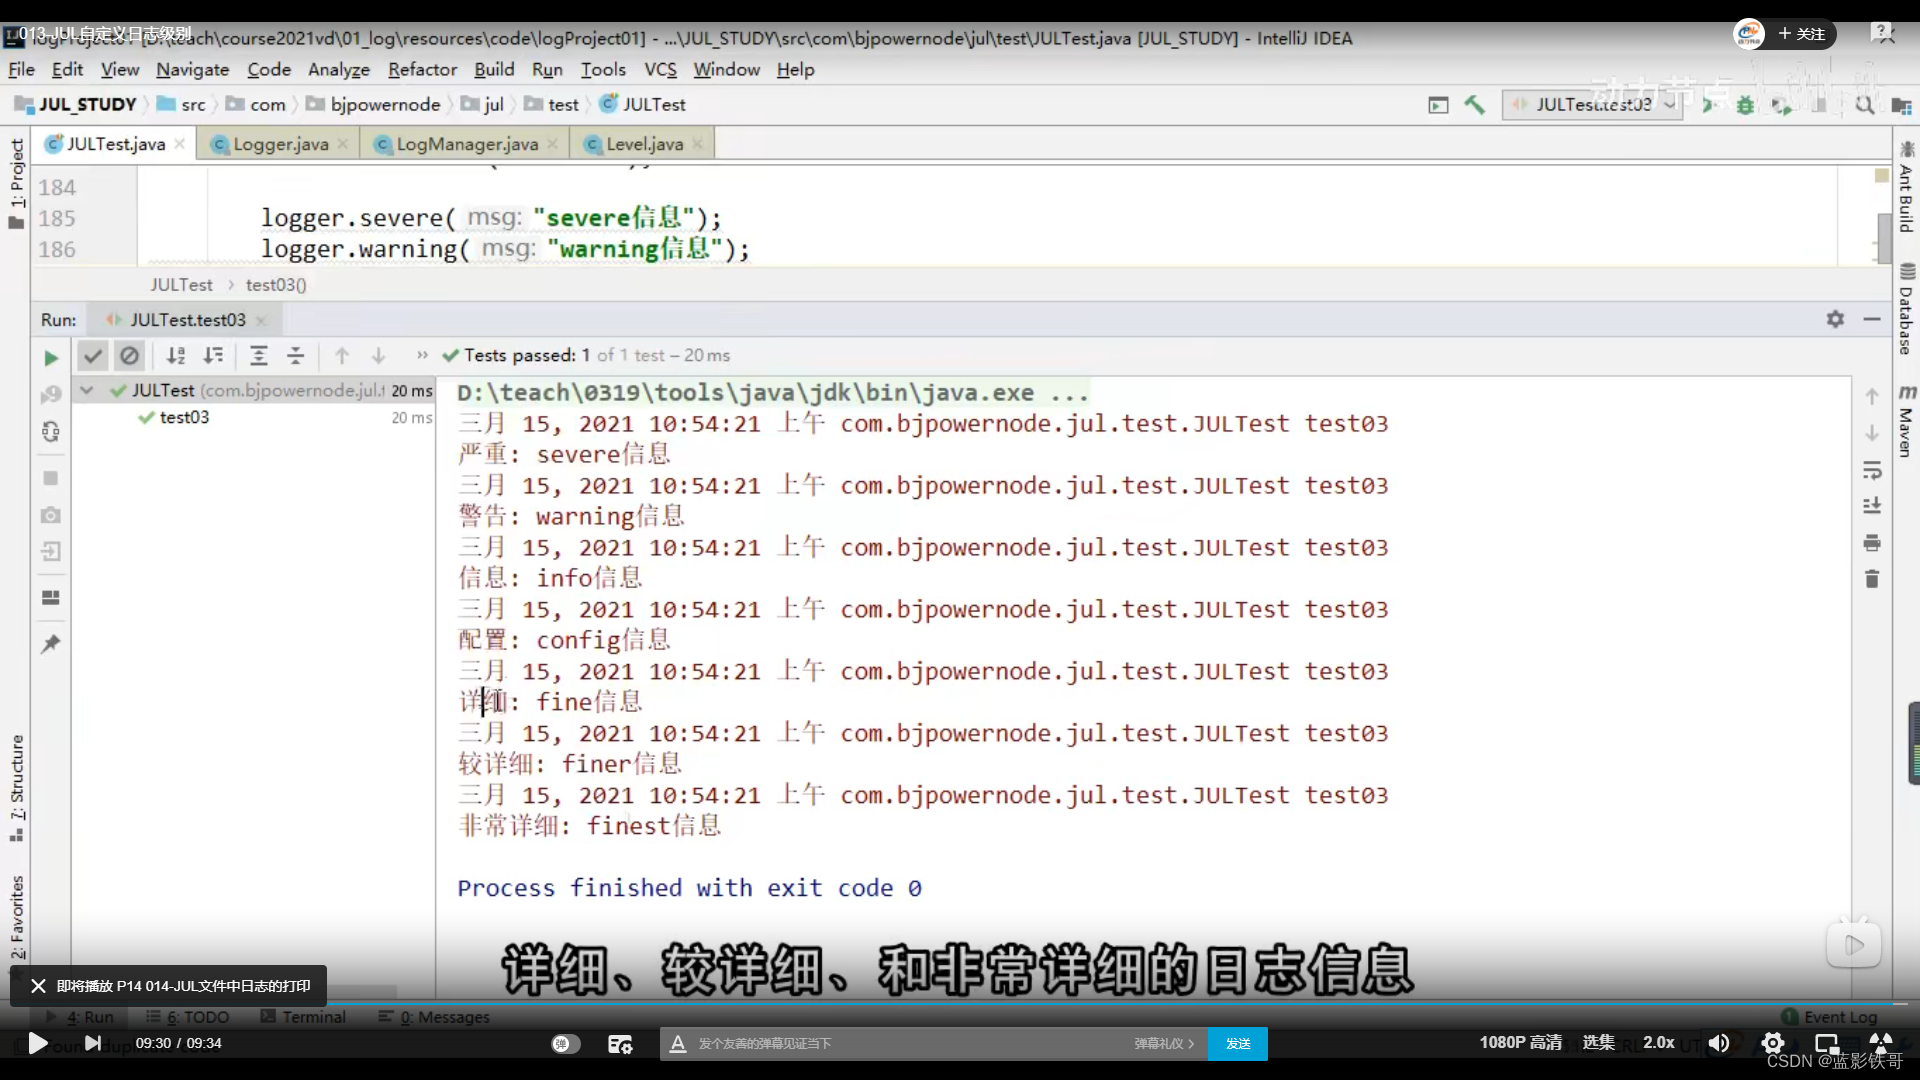This screenshot has height=1080, width=1920.
Task: Switch to LogManager.java tab
Action: [x=467, y=144]
